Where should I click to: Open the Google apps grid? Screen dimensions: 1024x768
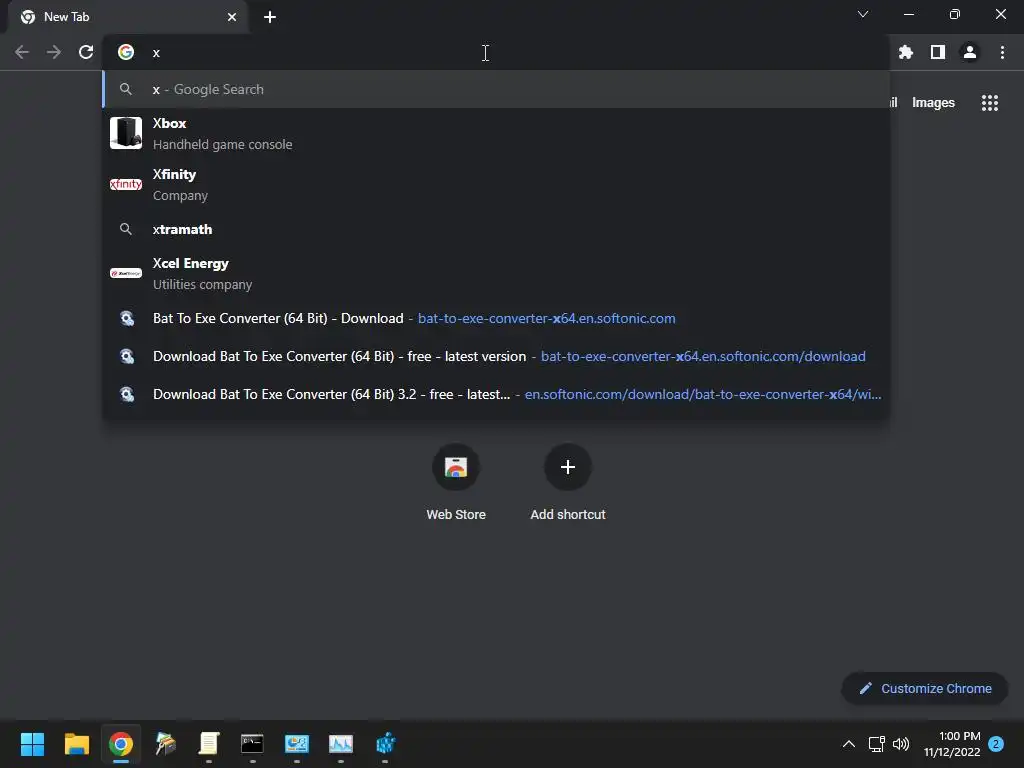click(x=990, y=103)
